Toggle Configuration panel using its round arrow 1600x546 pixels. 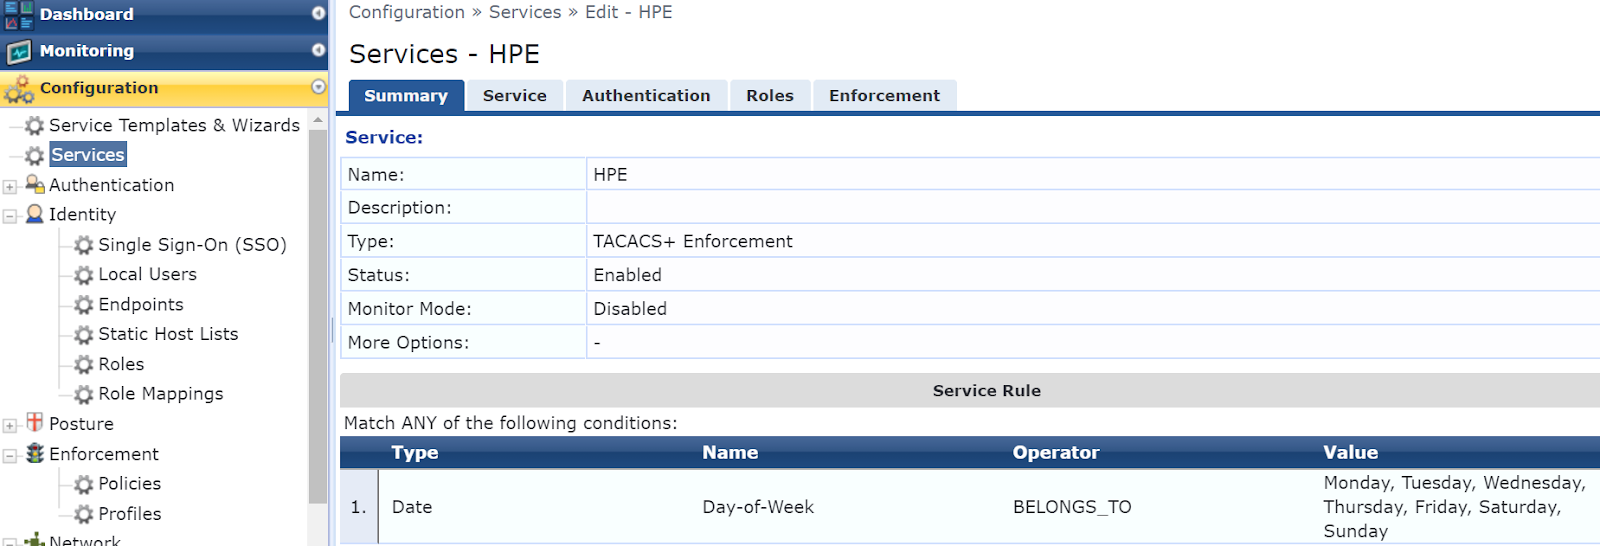click(x=318, y=87)
